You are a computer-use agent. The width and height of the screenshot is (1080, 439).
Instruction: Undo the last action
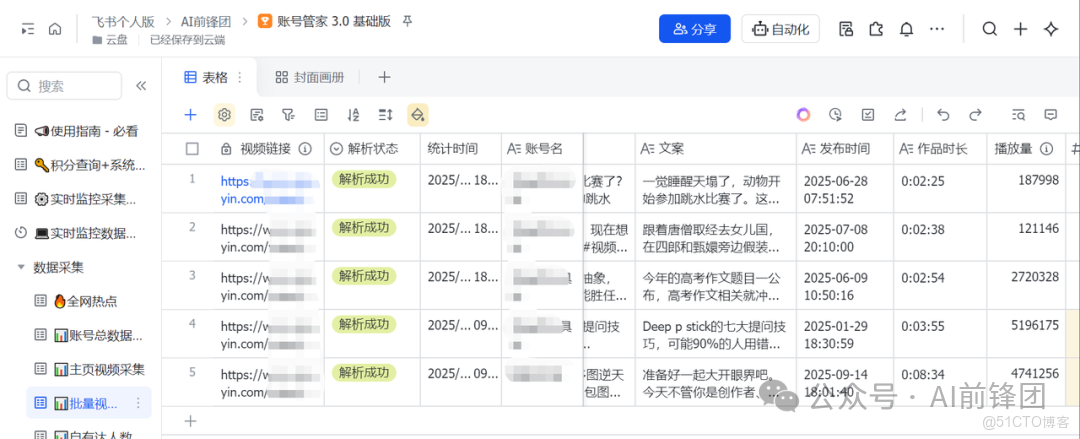click(943, 115)
